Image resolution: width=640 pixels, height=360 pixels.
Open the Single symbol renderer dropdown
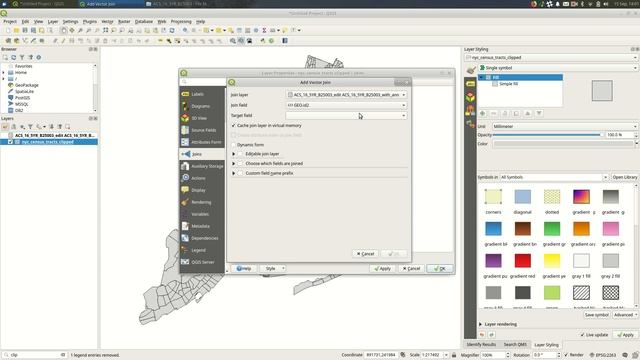[558, 68]
